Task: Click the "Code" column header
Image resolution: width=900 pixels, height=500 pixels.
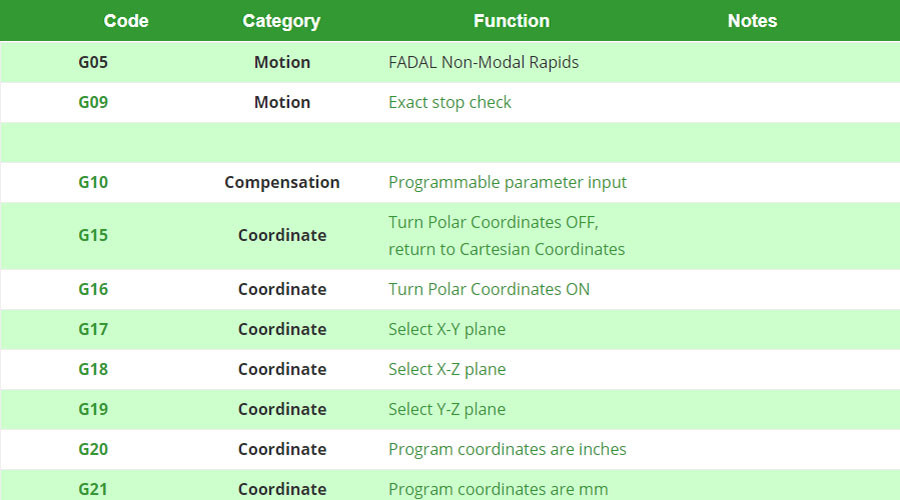Action: [126, 21]
